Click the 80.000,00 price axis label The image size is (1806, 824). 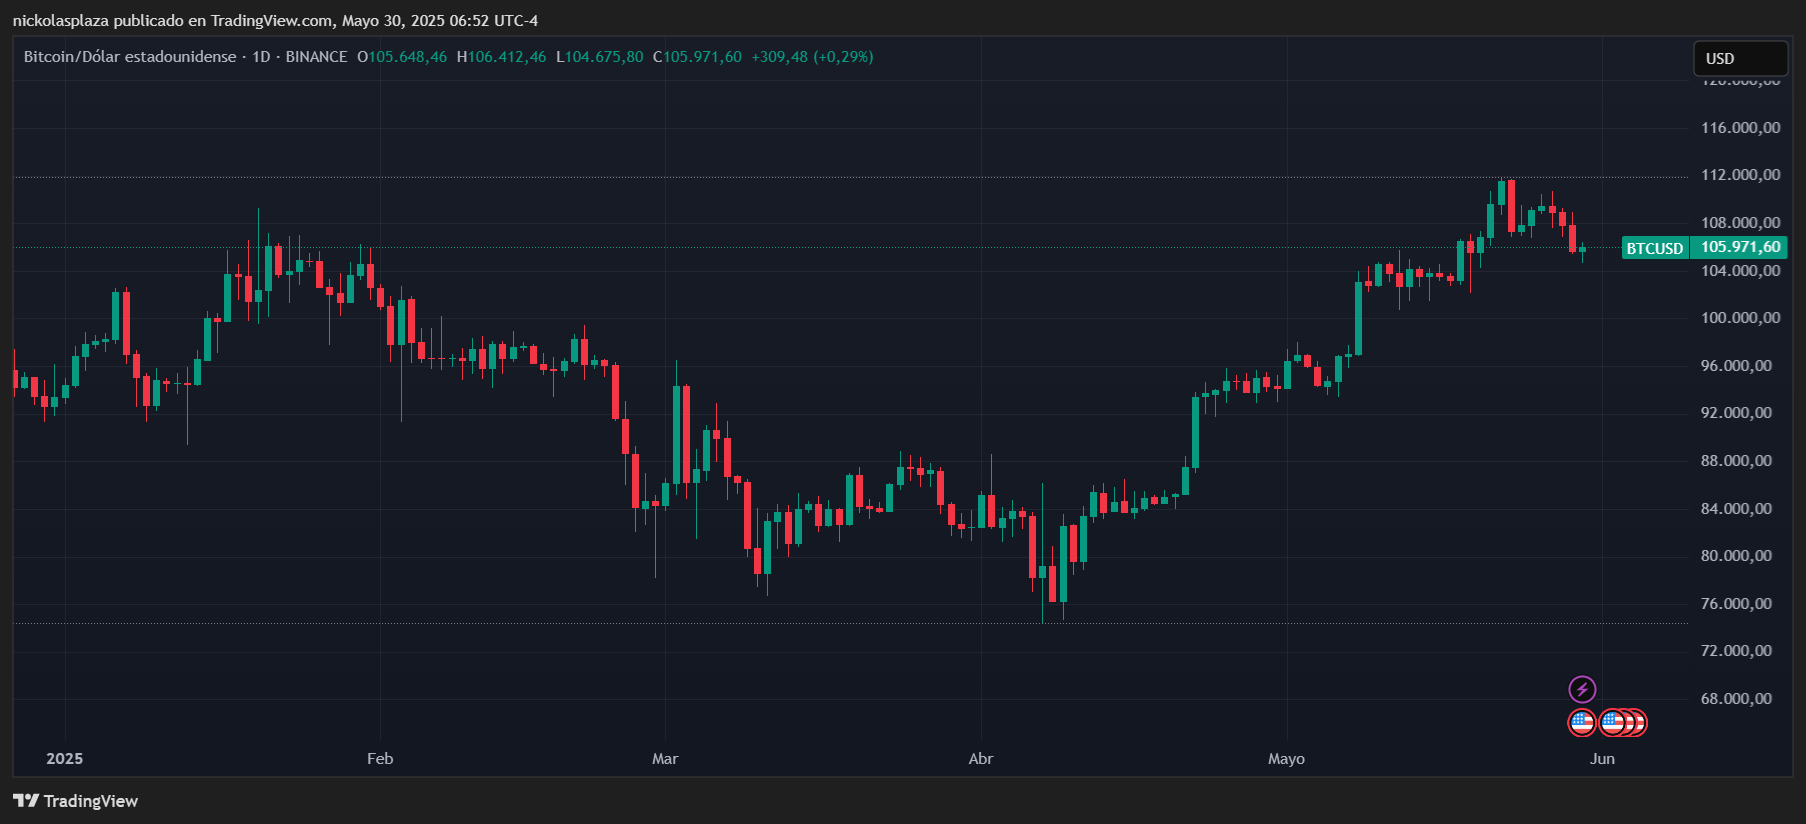click(1736, 556)
